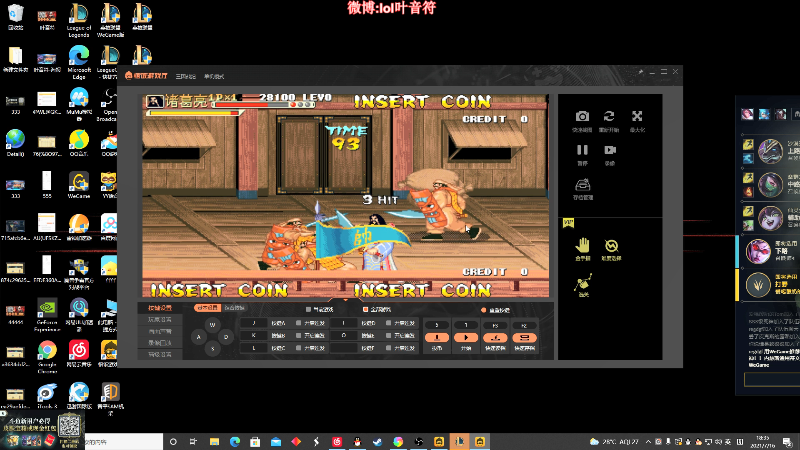The width and height of the screenshot is (800, 450).
Task: Click the W direction key button
Action: [213, 324]
